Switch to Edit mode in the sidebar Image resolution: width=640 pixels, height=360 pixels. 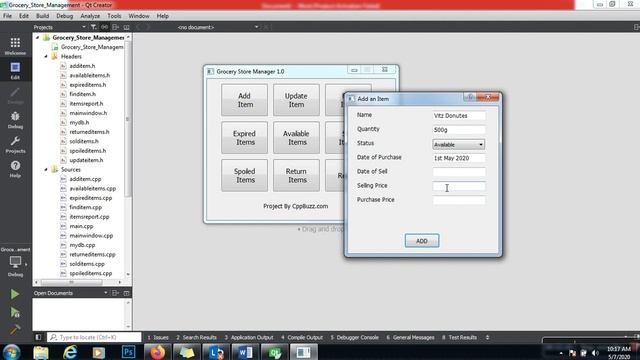tap(15, 70)
